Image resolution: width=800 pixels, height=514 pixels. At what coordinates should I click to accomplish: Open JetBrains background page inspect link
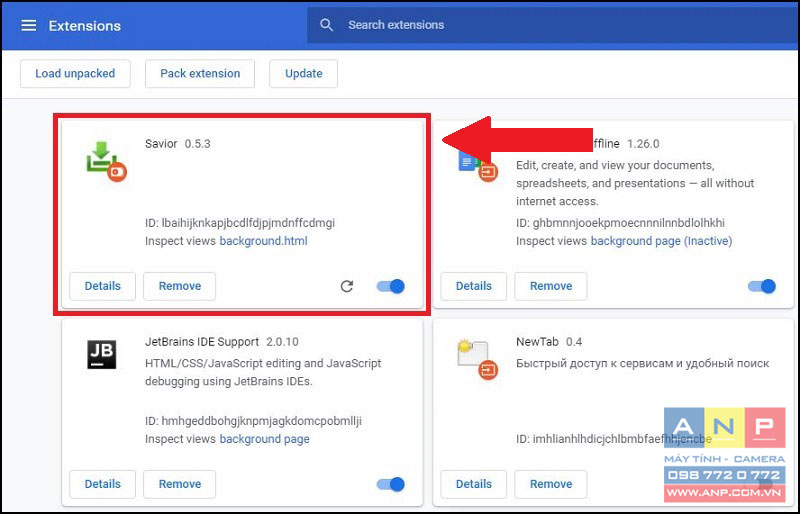pyautogui.click(x=264, y=439)
